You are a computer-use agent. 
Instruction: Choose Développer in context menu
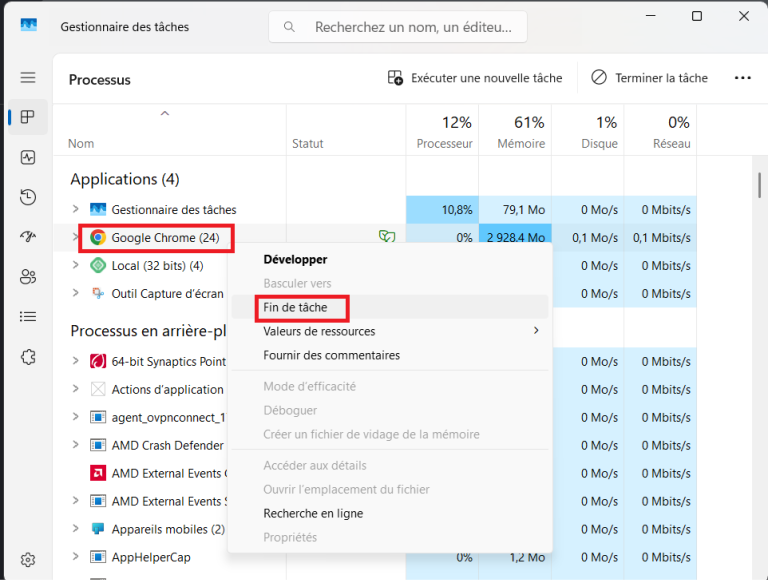390,259
